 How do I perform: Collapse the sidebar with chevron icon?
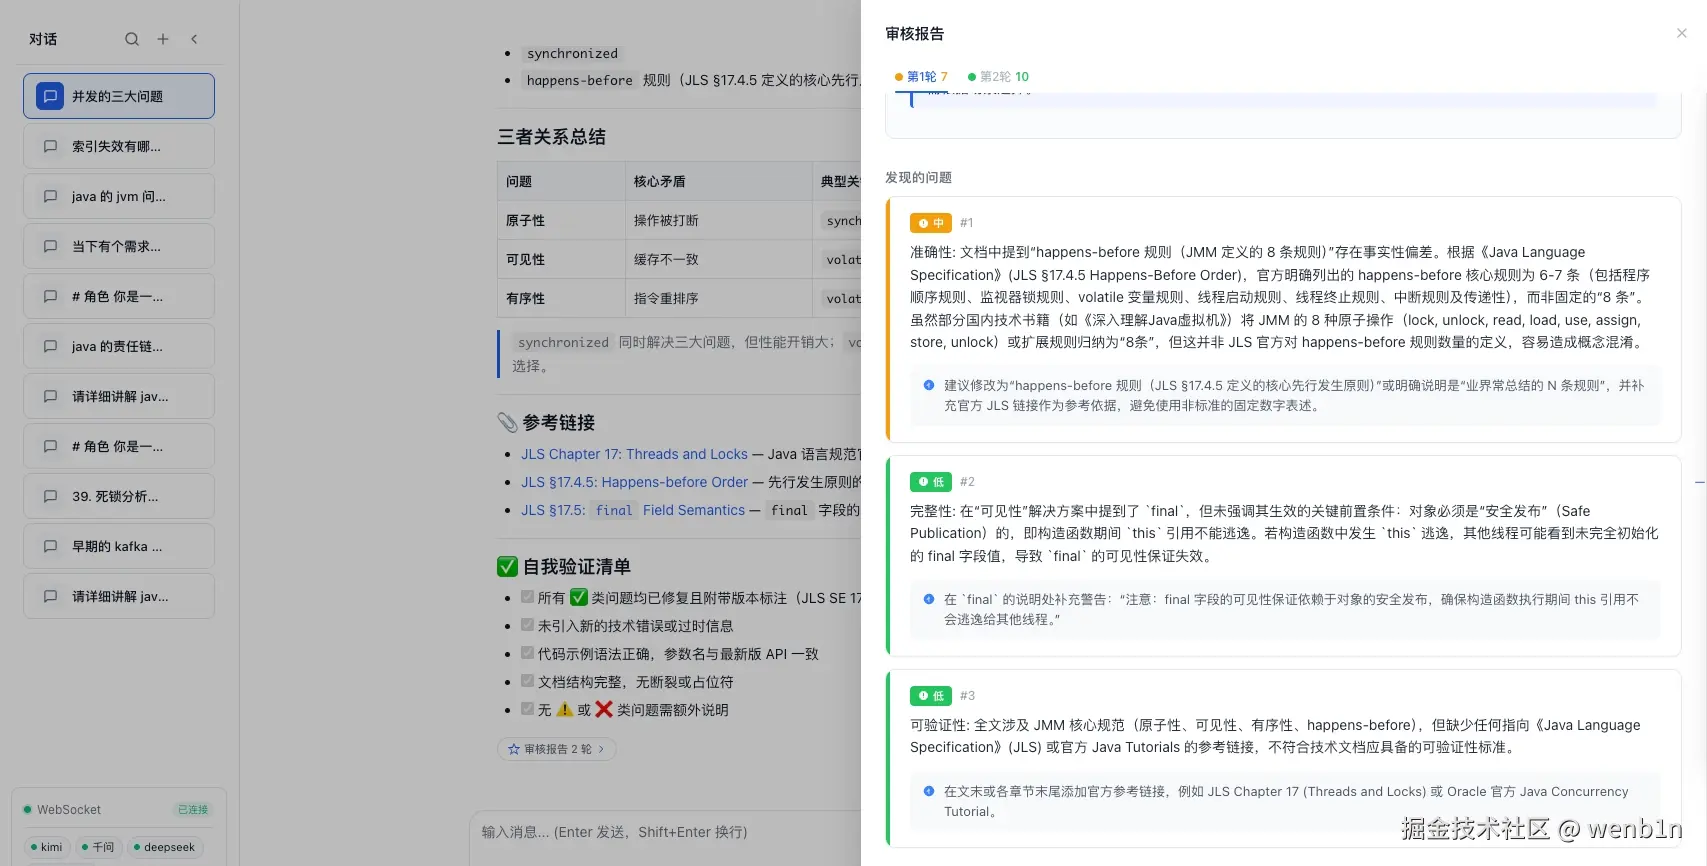point(194,39)
